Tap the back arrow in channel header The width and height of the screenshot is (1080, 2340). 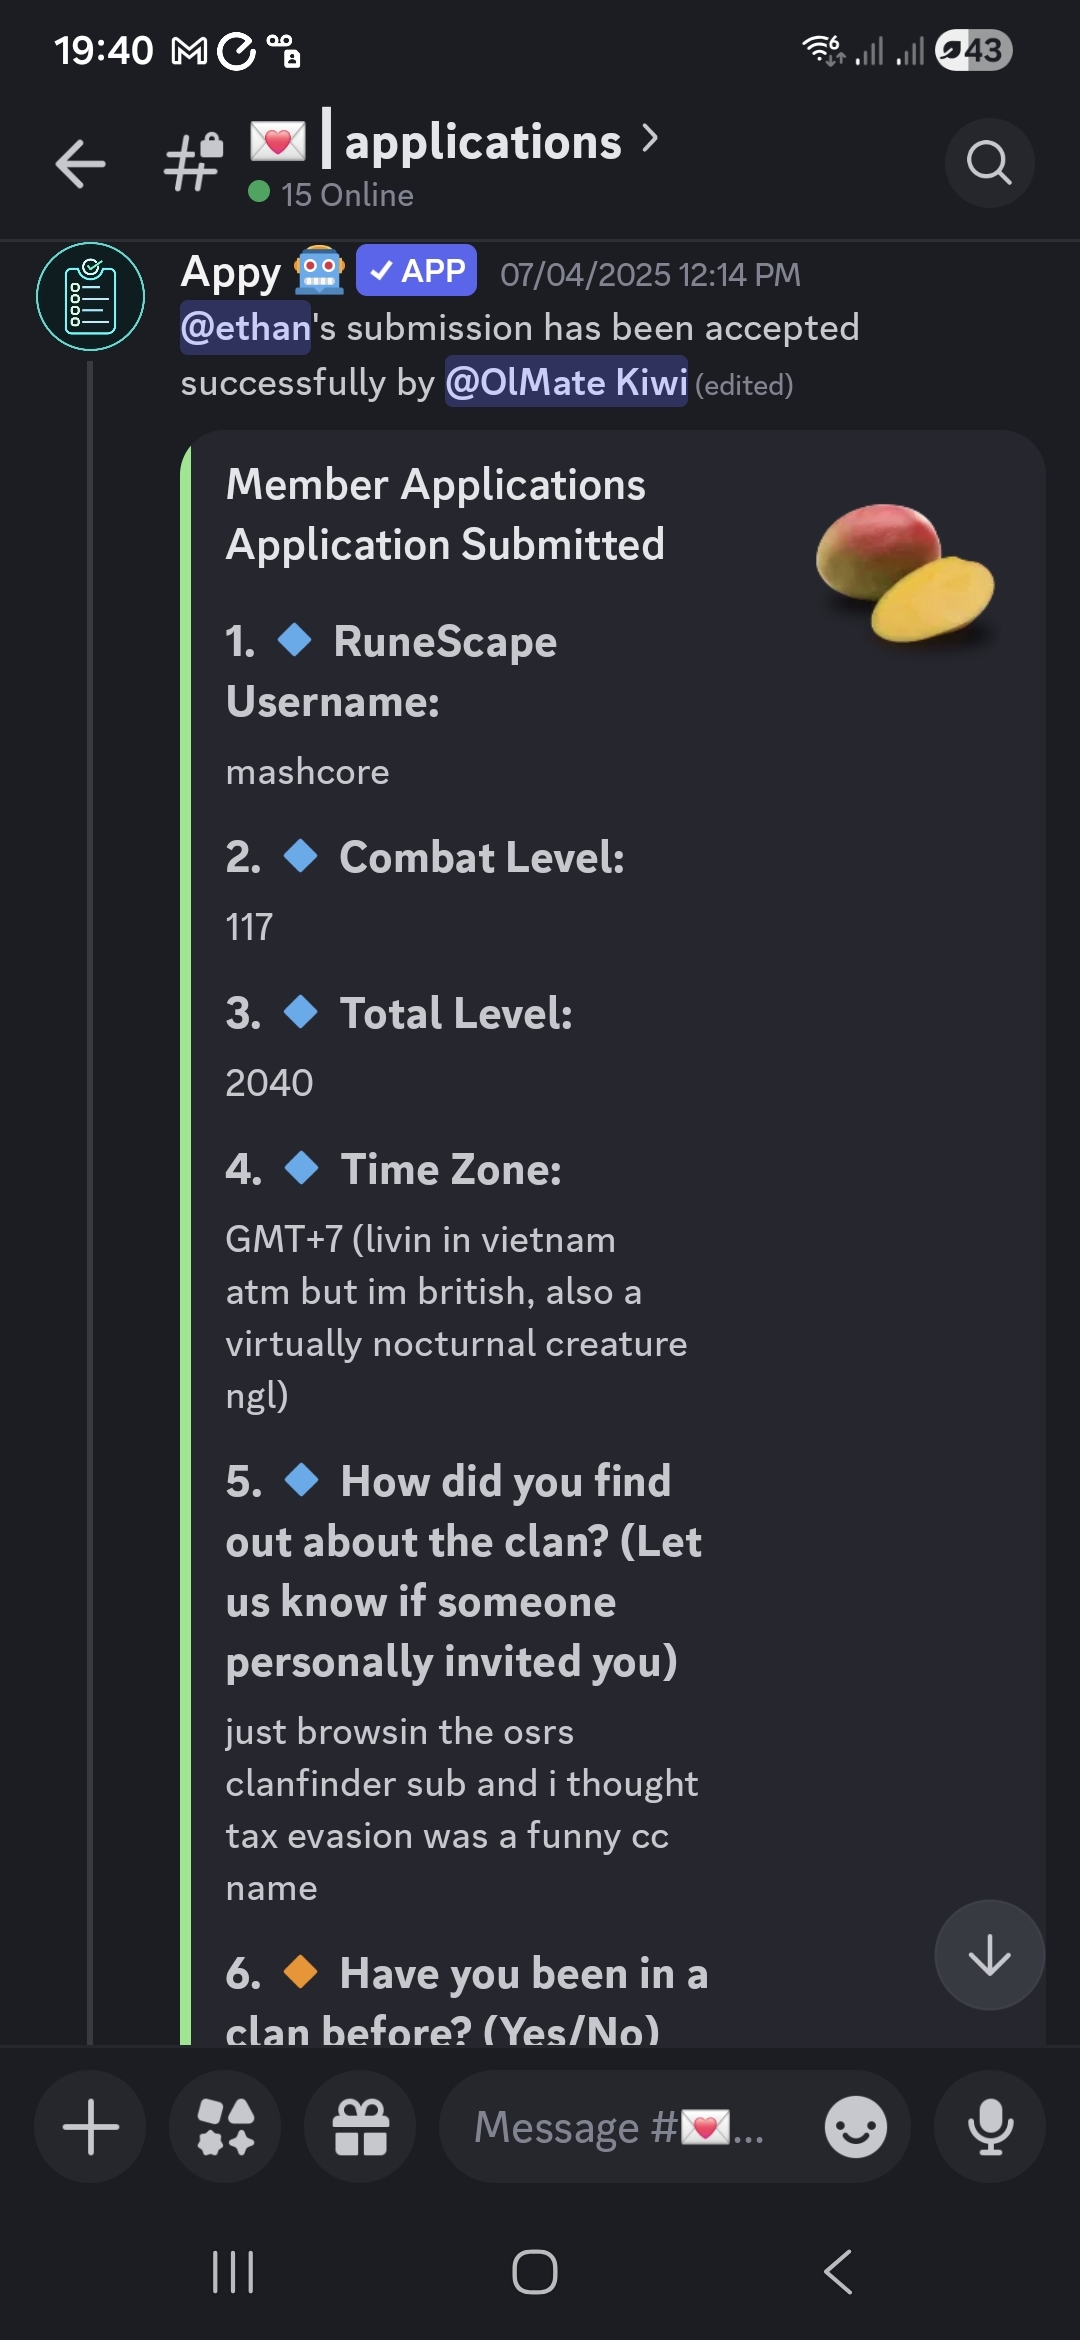[81, 164]
